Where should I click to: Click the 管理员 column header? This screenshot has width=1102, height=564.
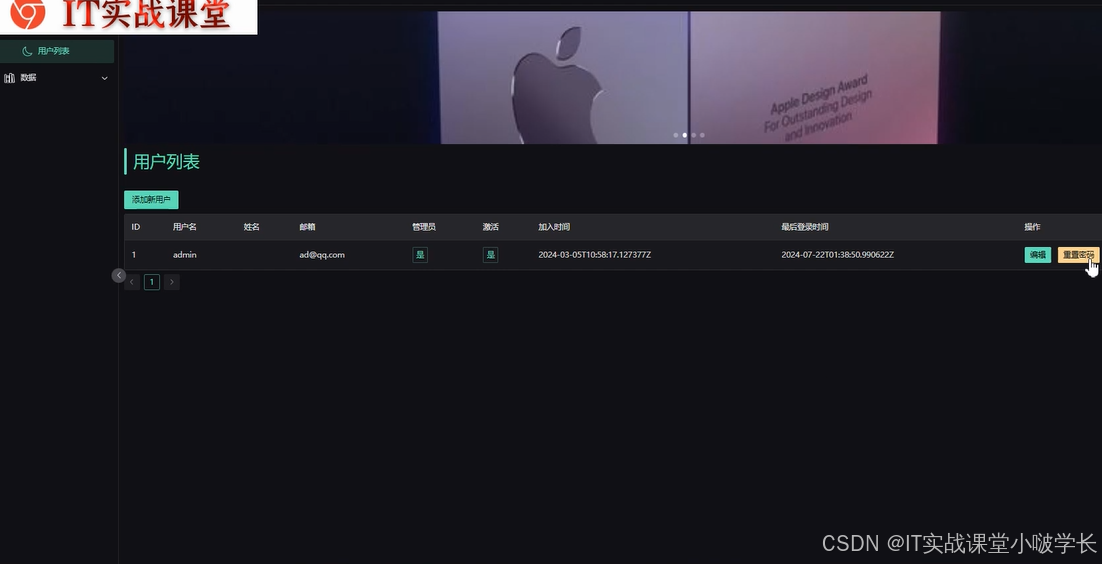tap(424, 227)
